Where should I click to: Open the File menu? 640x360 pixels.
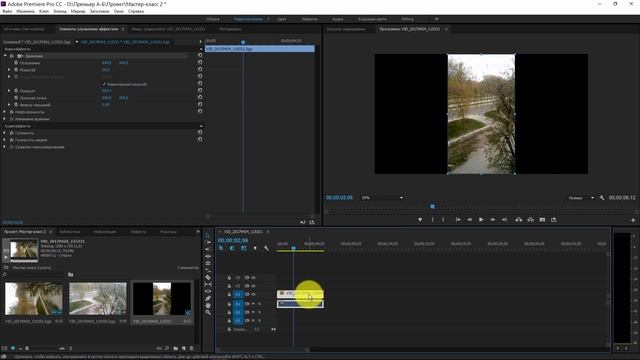coord(7,11)
